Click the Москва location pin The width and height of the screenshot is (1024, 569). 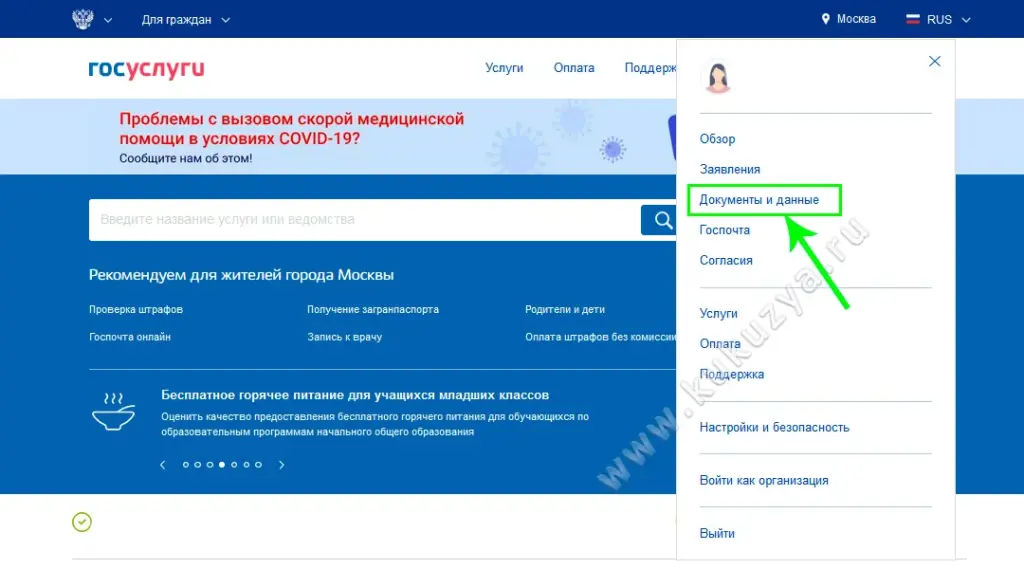click(x=826, y=19)
